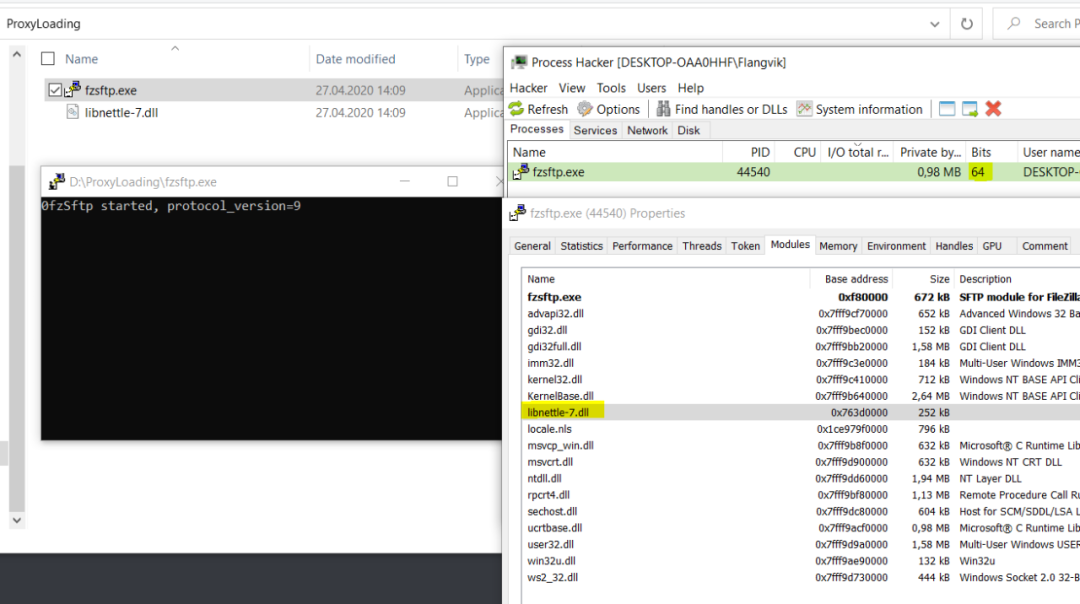The width and height of the screenshot is (1080, 604).
Task: Click libnettle-7.dll file icon in Explorer
Action: 72,112
